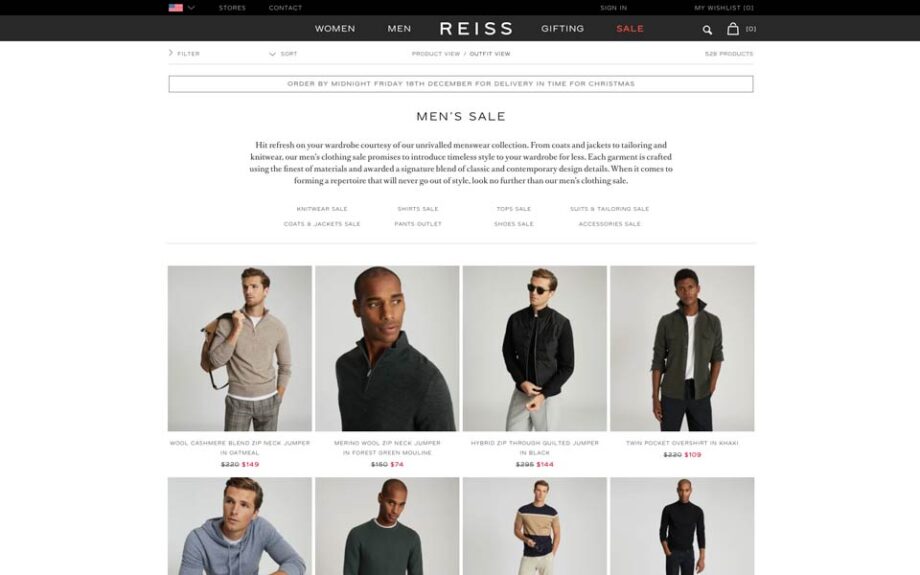Open the Sale menu in red
920x575 pixels.
[630, 28]
